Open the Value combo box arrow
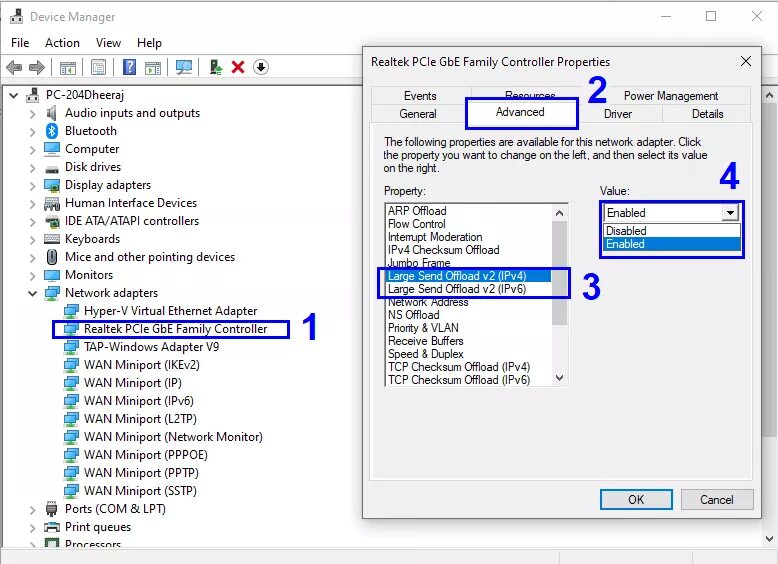 730,213
